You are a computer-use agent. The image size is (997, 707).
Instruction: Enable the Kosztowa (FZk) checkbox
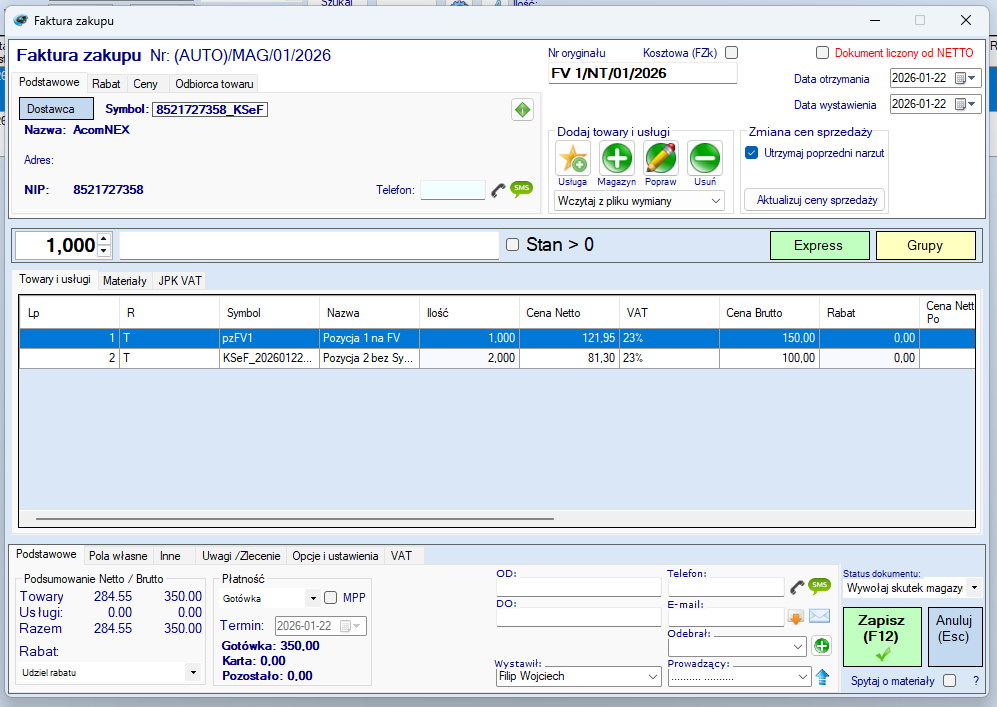point(731,53)
